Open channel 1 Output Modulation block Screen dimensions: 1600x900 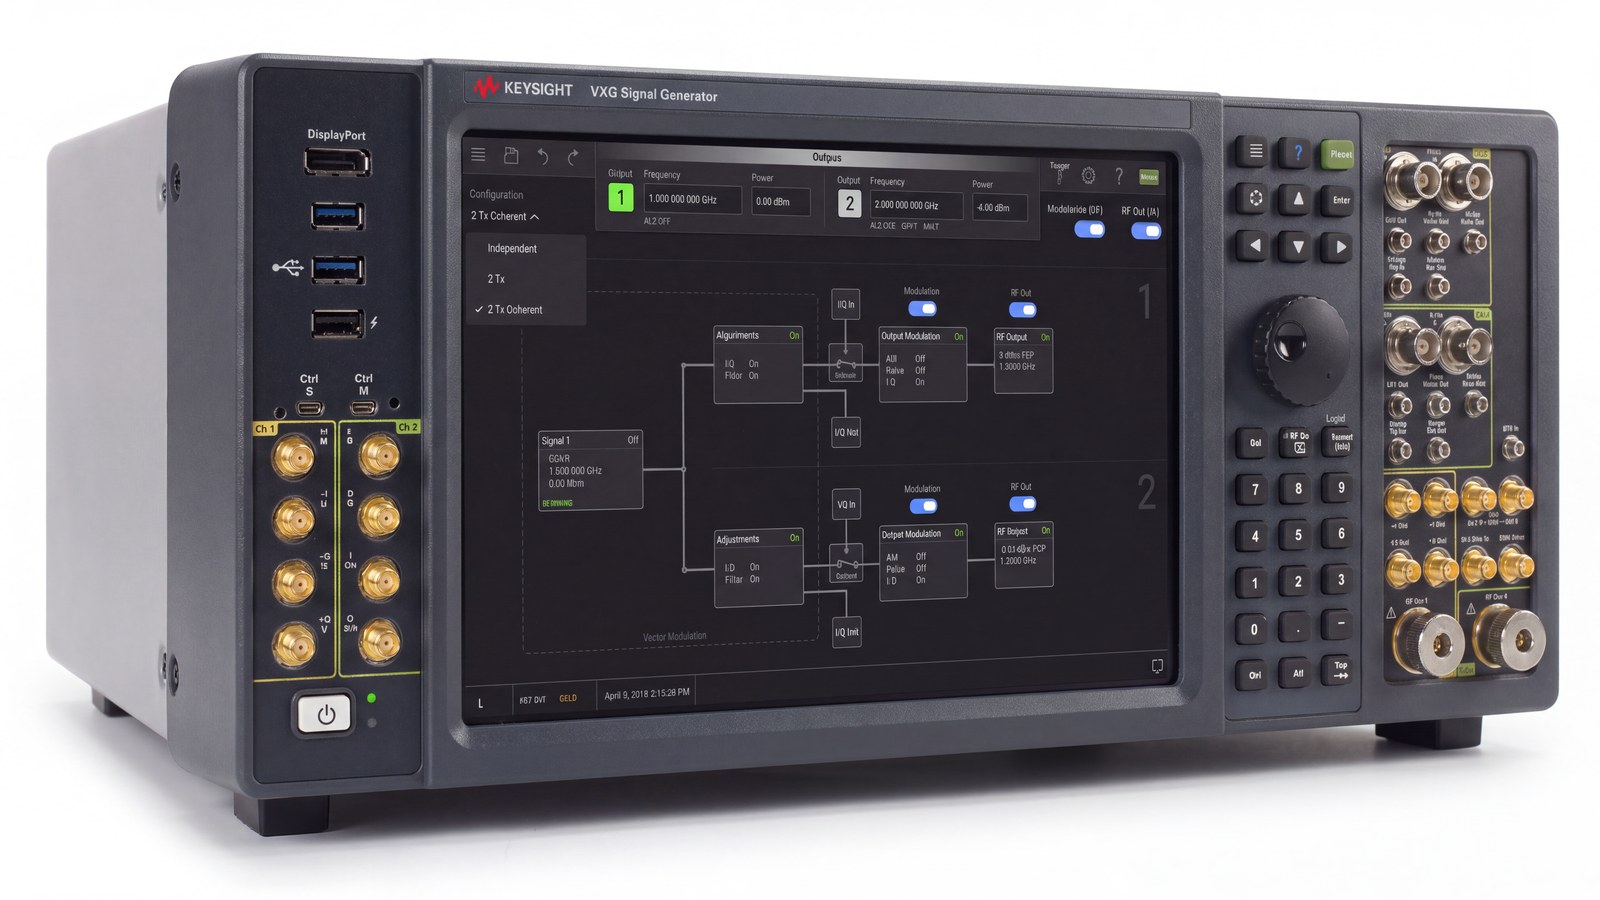click(x=922, y=365)
